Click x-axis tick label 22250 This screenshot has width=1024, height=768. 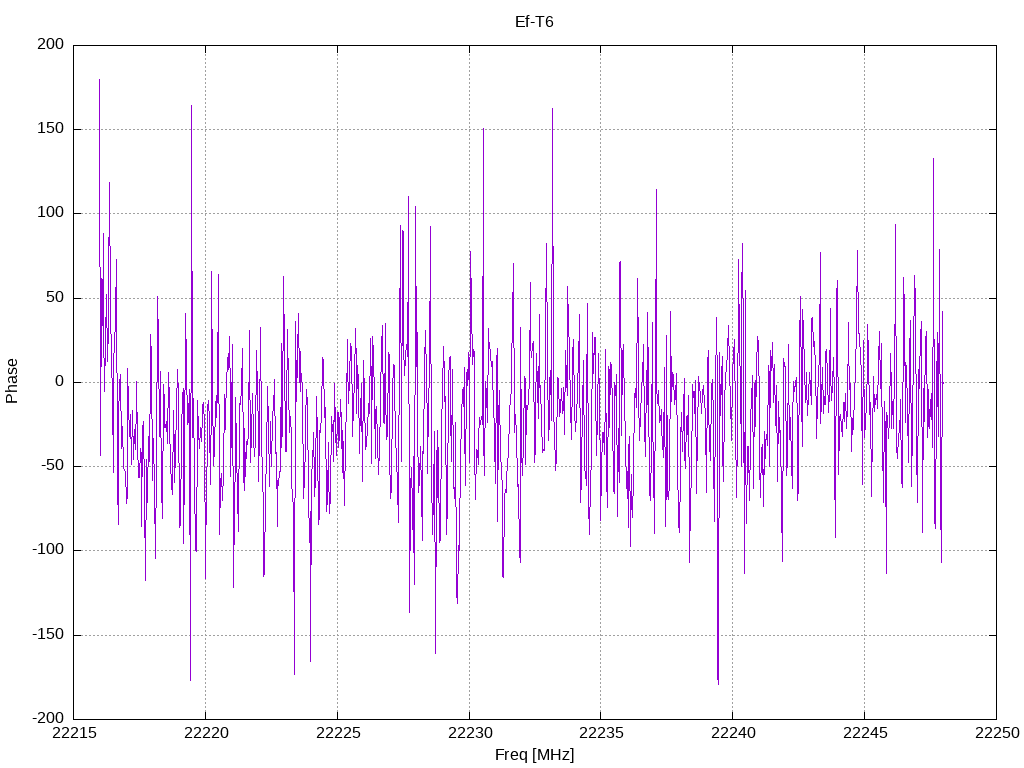997,733
